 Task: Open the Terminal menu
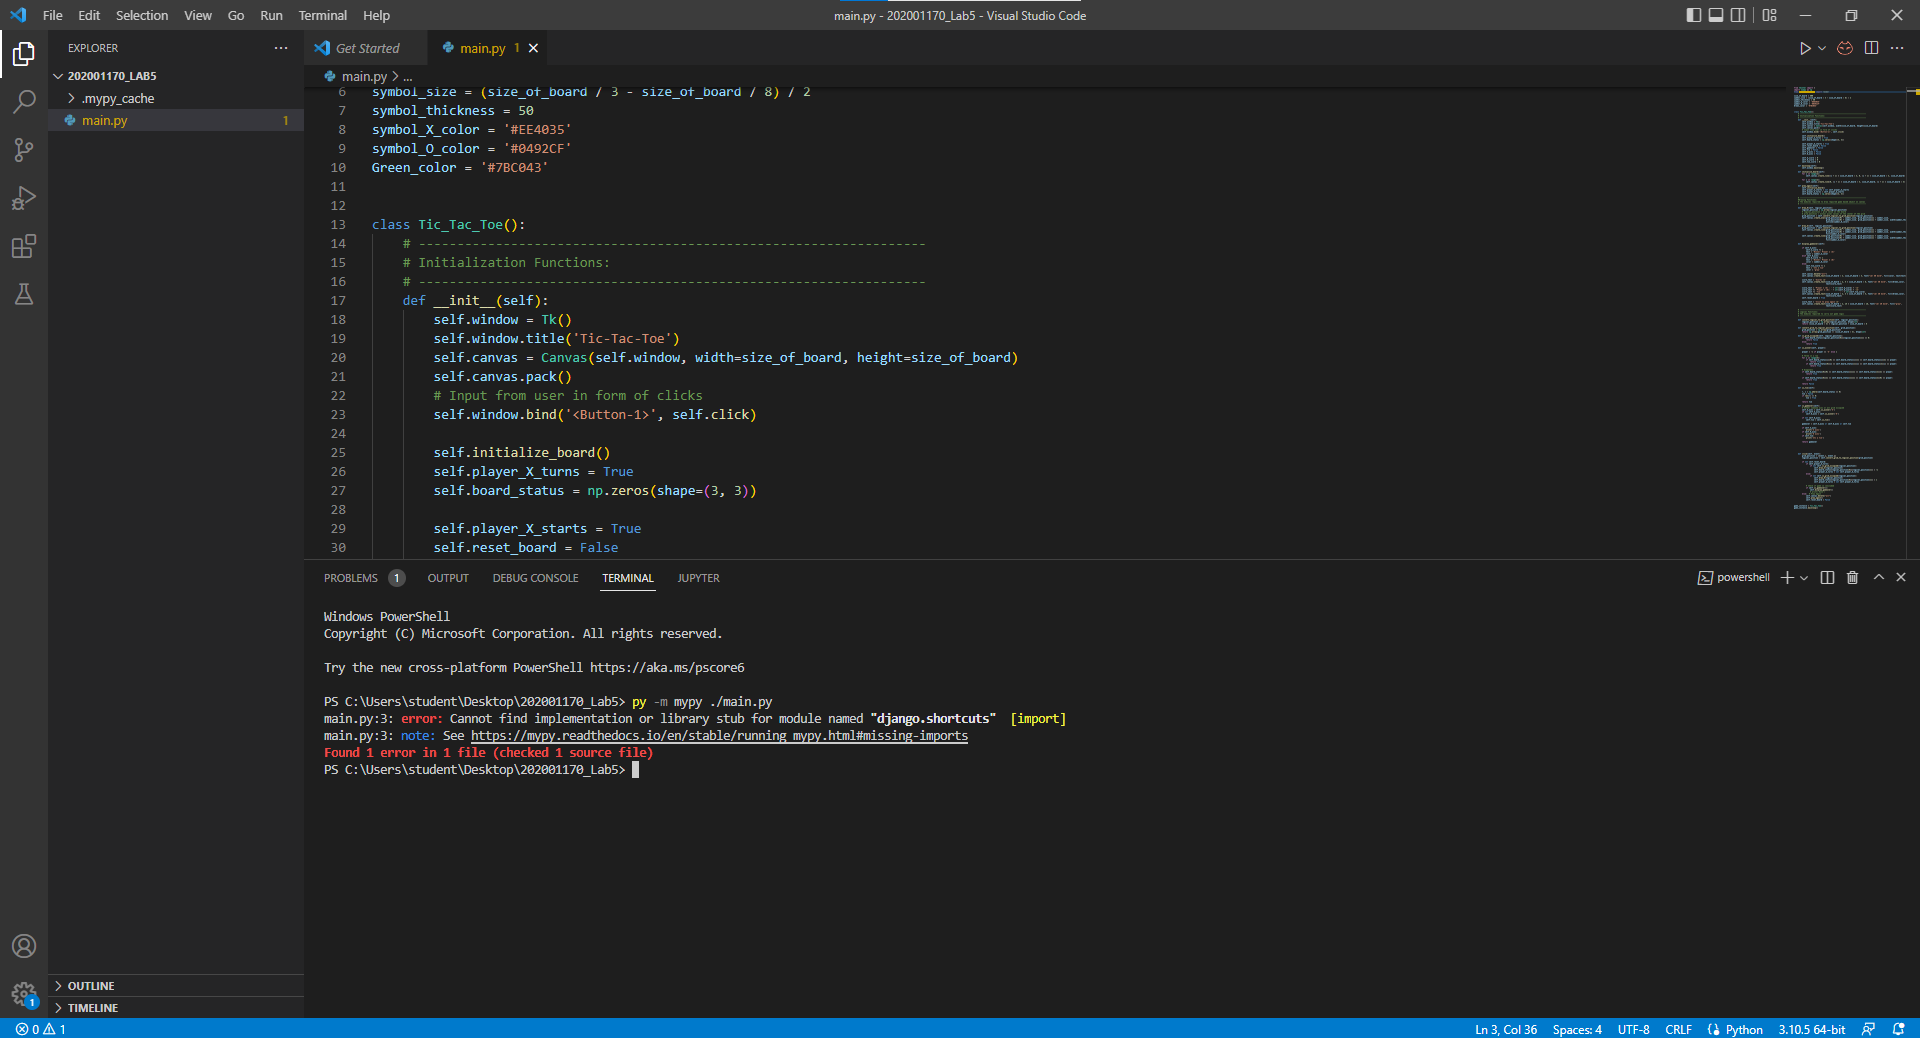[323, 15]
